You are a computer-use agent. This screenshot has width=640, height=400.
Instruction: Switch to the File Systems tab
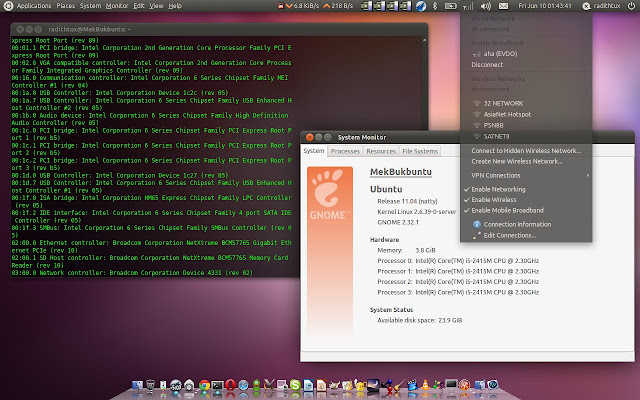420,151
